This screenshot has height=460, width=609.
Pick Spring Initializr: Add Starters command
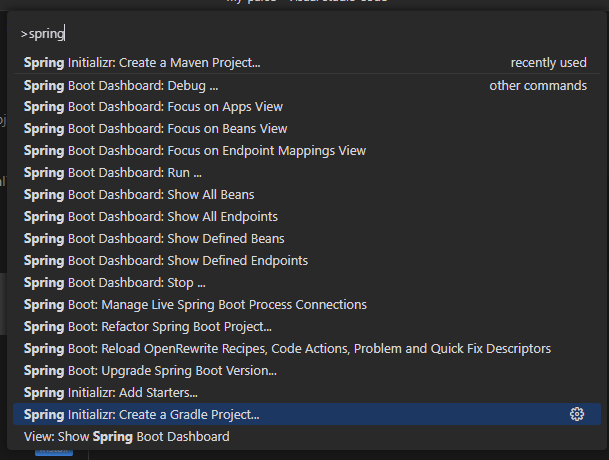(x=307, y=392)
